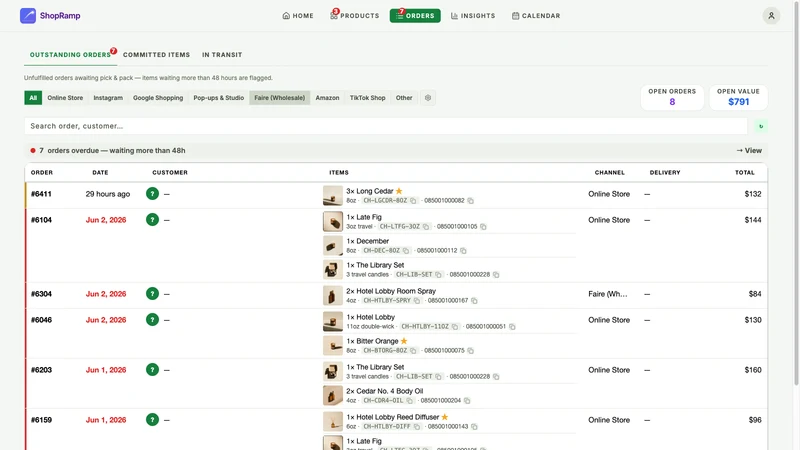Screen dimensions: 800x450
Task: Click the CUSTOMER column header
Action: (170, 173)
